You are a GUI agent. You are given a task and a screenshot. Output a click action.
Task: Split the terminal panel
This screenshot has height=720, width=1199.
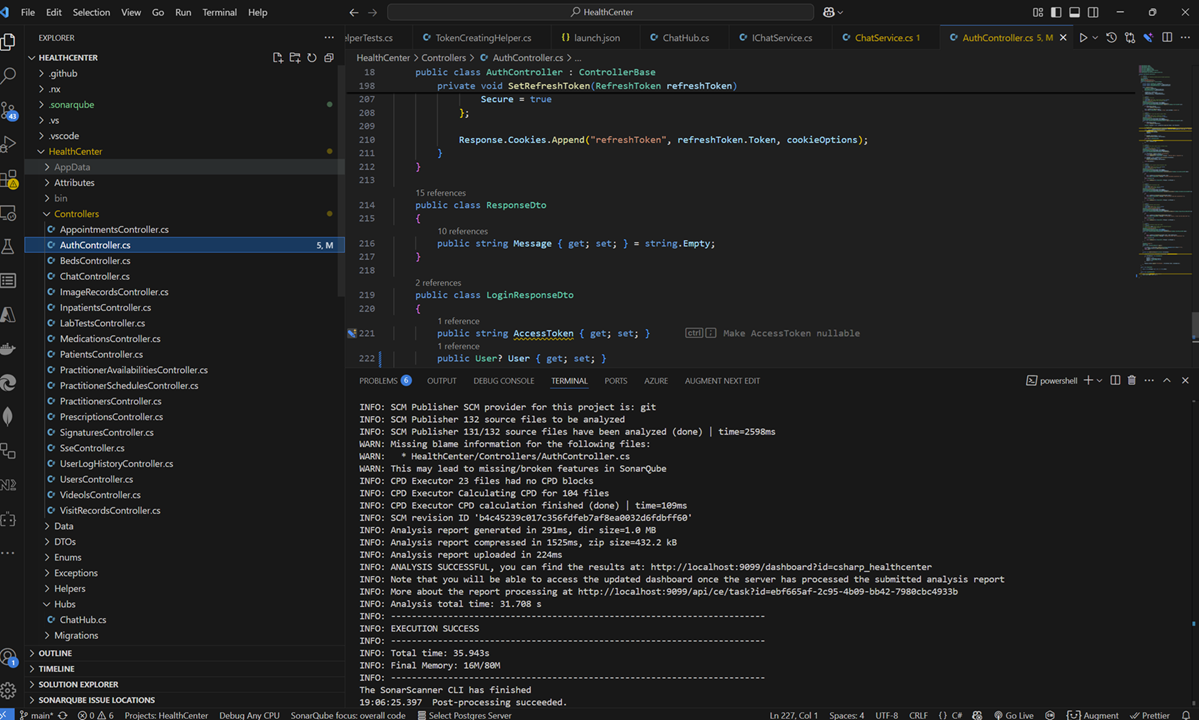(1115, 381)
